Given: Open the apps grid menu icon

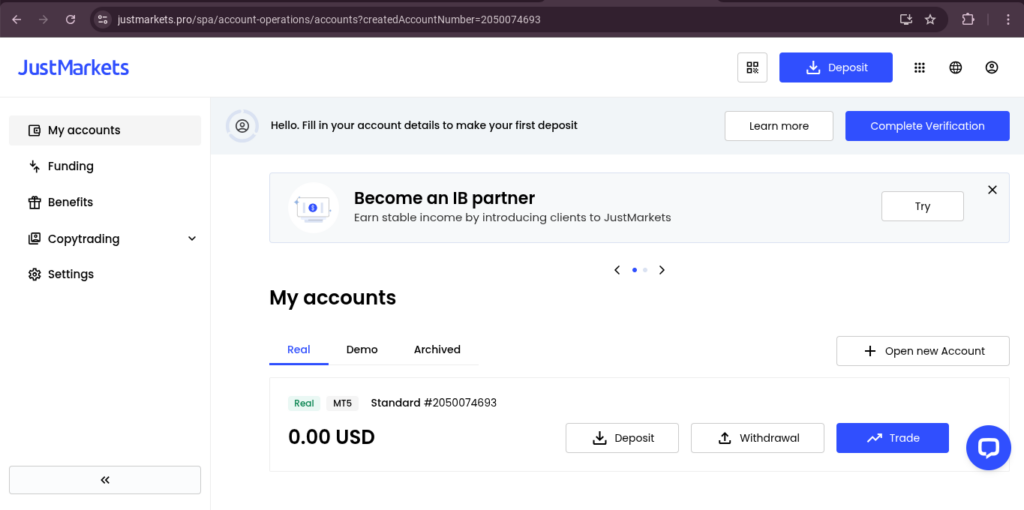Looking at the screenshot, I should tap(920, 67).
